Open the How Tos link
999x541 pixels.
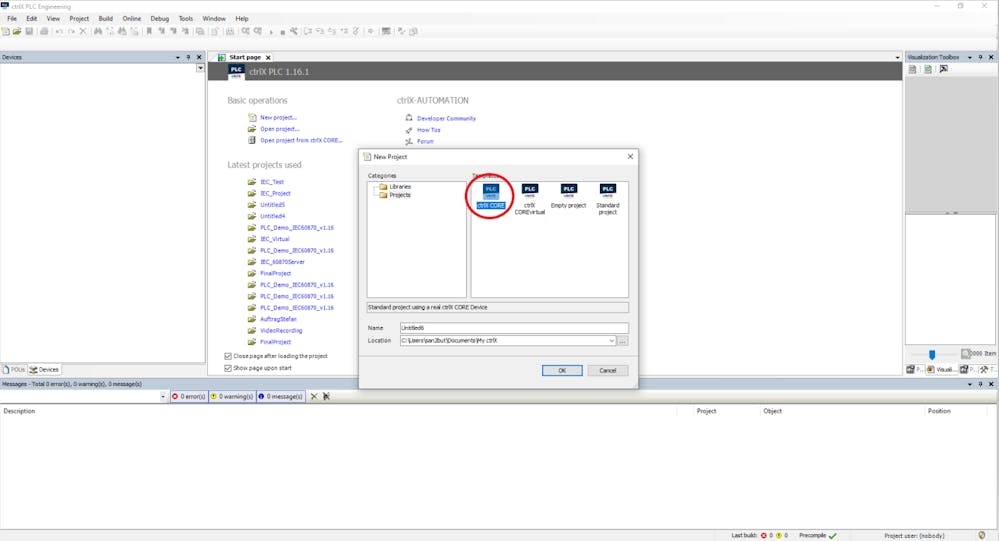429,130
